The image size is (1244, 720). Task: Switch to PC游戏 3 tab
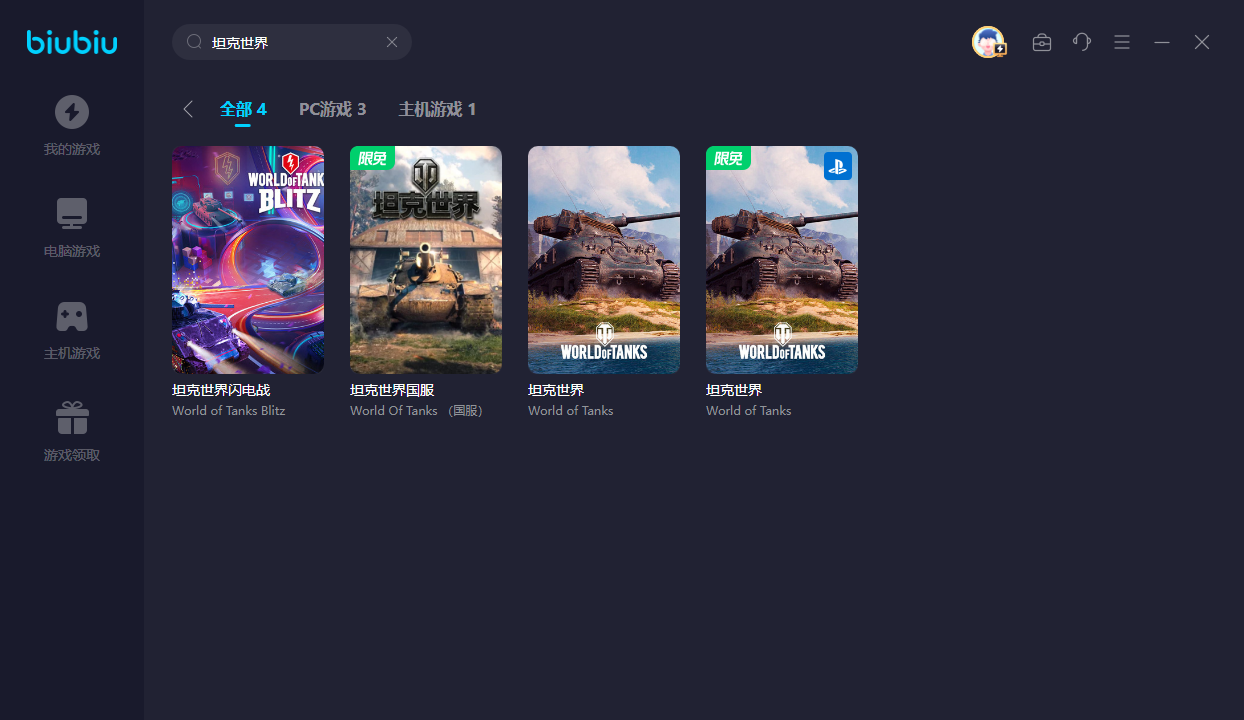point(333,109)
